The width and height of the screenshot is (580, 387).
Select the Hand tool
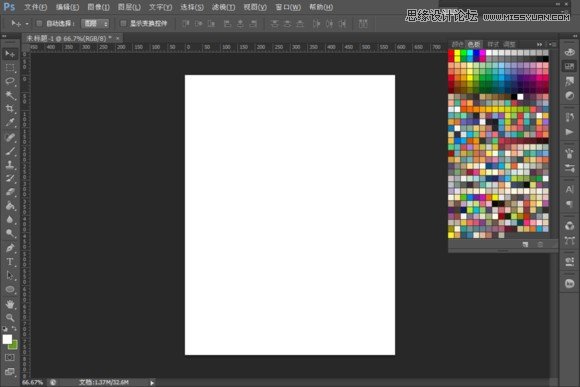tap(10, 304)
